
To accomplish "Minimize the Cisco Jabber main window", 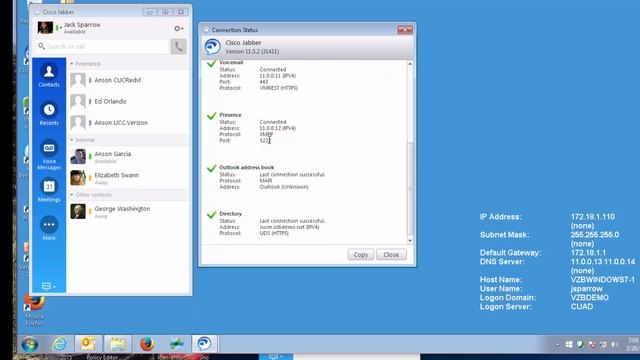I will [150, 12].
